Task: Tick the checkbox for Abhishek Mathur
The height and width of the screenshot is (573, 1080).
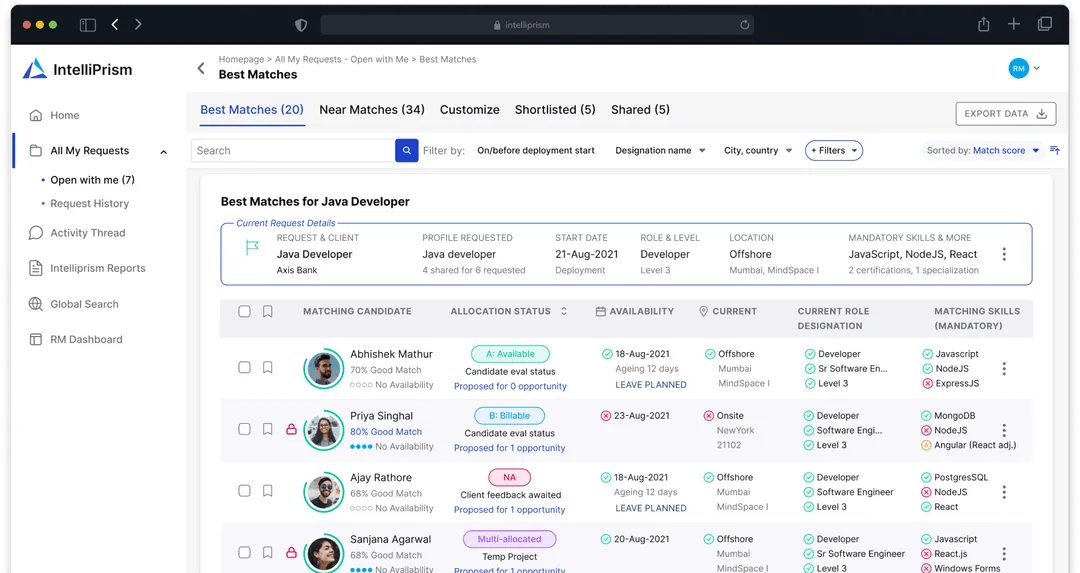Action: (244, 368)
